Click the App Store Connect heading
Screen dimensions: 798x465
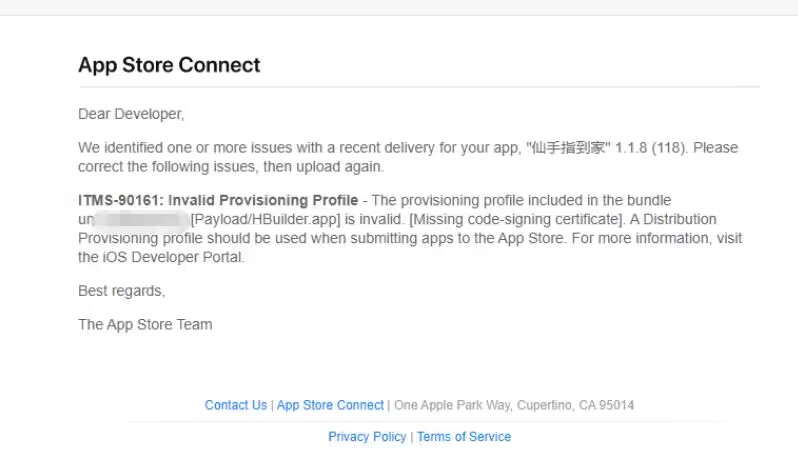pyautogui.click(x=169, y=65)
